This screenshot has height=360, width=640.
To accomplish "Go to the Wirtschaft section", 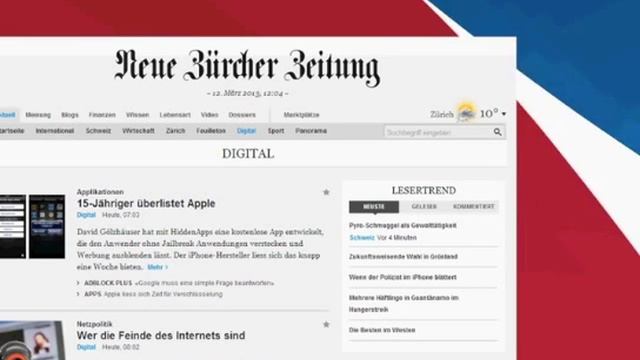I will (138, 131).
